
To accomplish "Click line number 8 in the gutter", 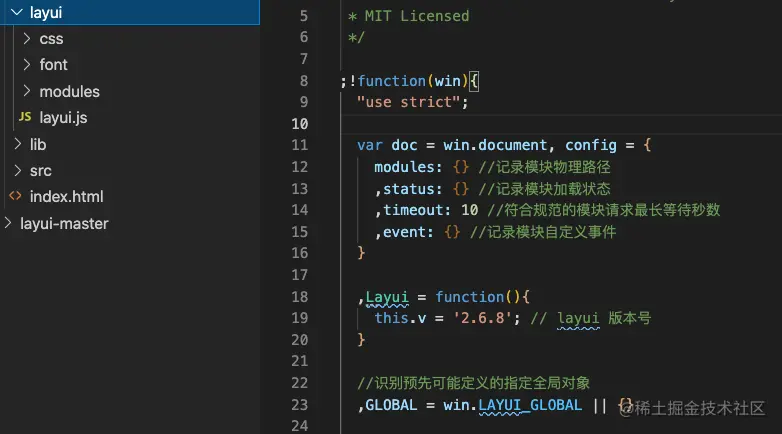I will 304,81.
